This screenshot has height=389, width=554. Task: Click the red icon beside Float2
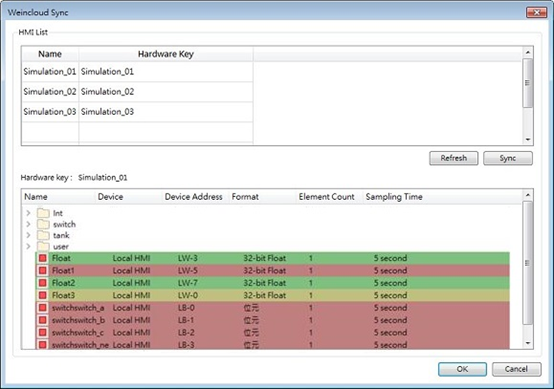tap(43, 283)
